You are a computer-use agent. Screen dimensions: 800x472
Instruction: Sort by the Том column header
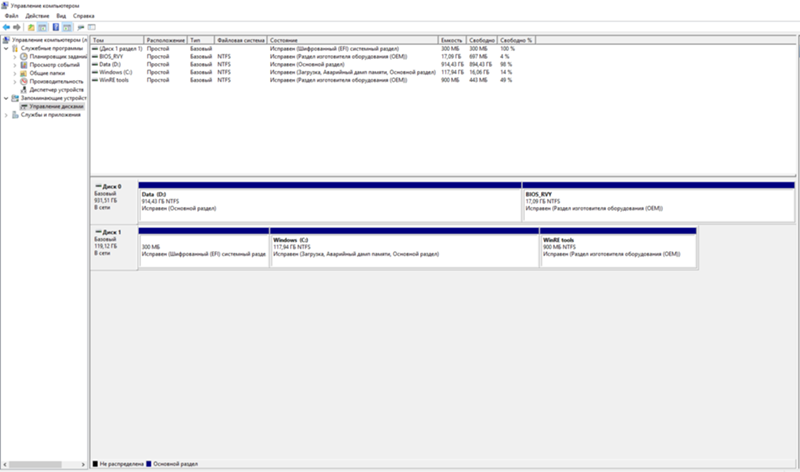click(x=117, y=40)
